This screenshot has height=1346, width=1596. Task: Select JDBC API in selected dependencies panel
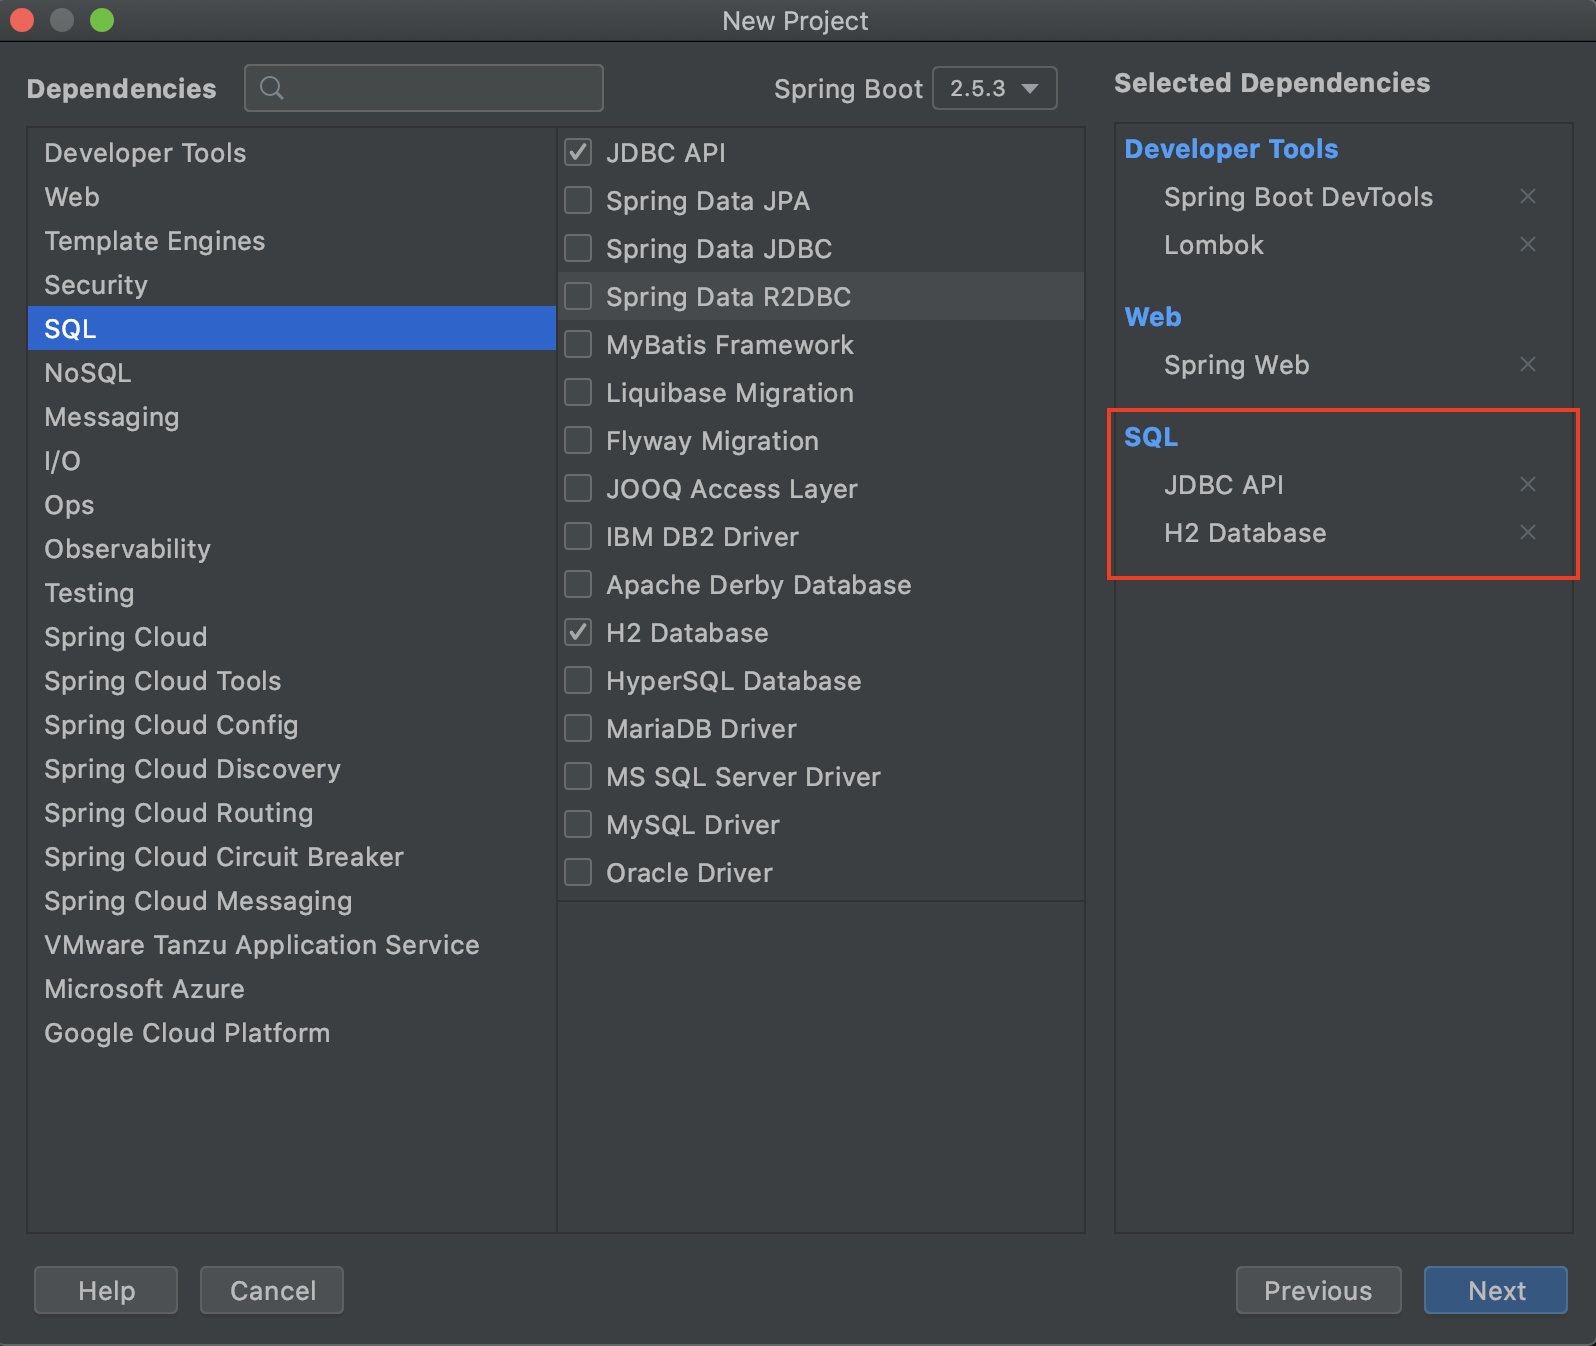pos(1223,484)
